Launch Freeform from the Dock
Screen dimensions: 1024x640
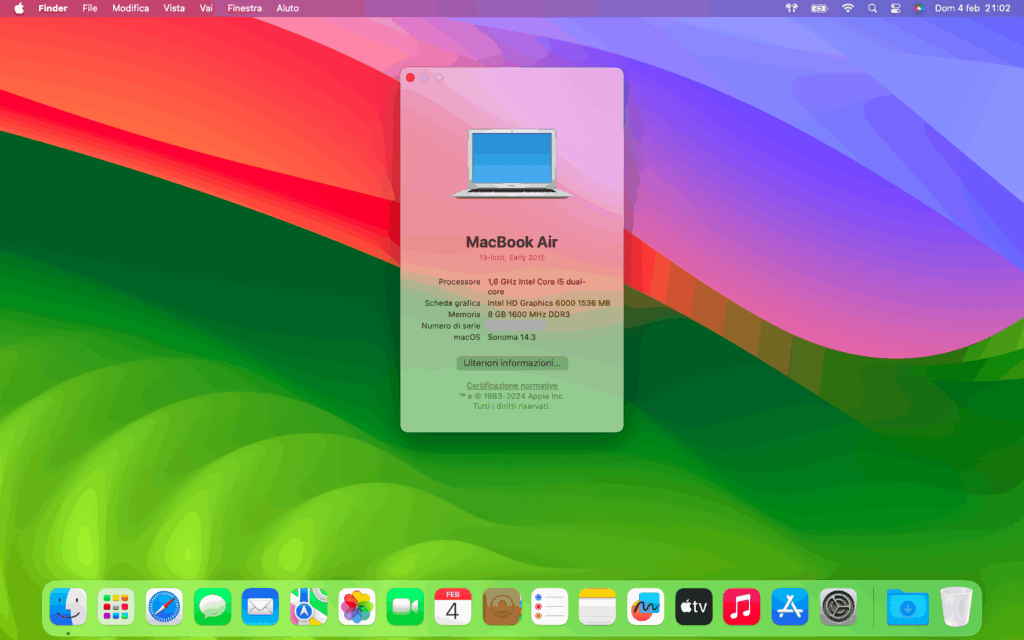pyautogui.click(x=645, y=607)
